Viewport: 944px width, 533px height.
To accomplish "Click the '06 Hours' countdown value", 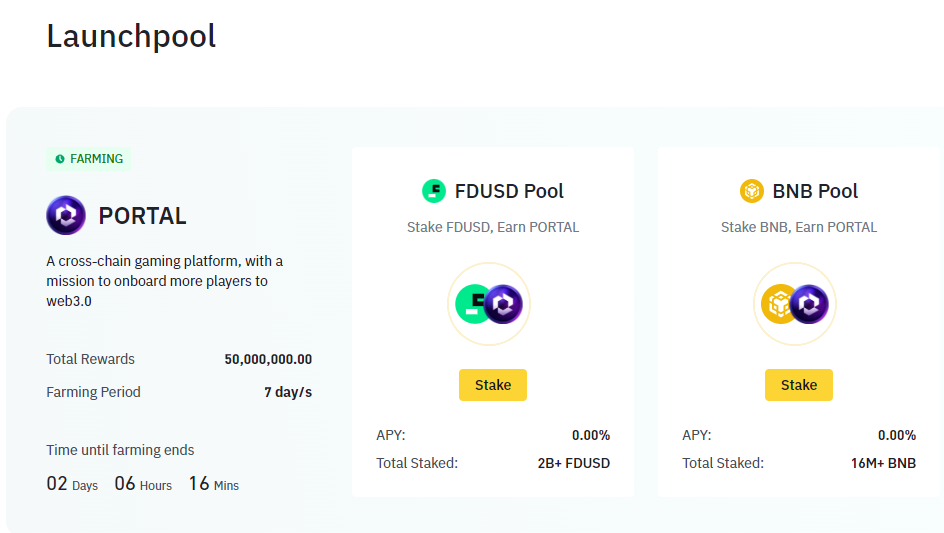I will click(x=143, y=484).
